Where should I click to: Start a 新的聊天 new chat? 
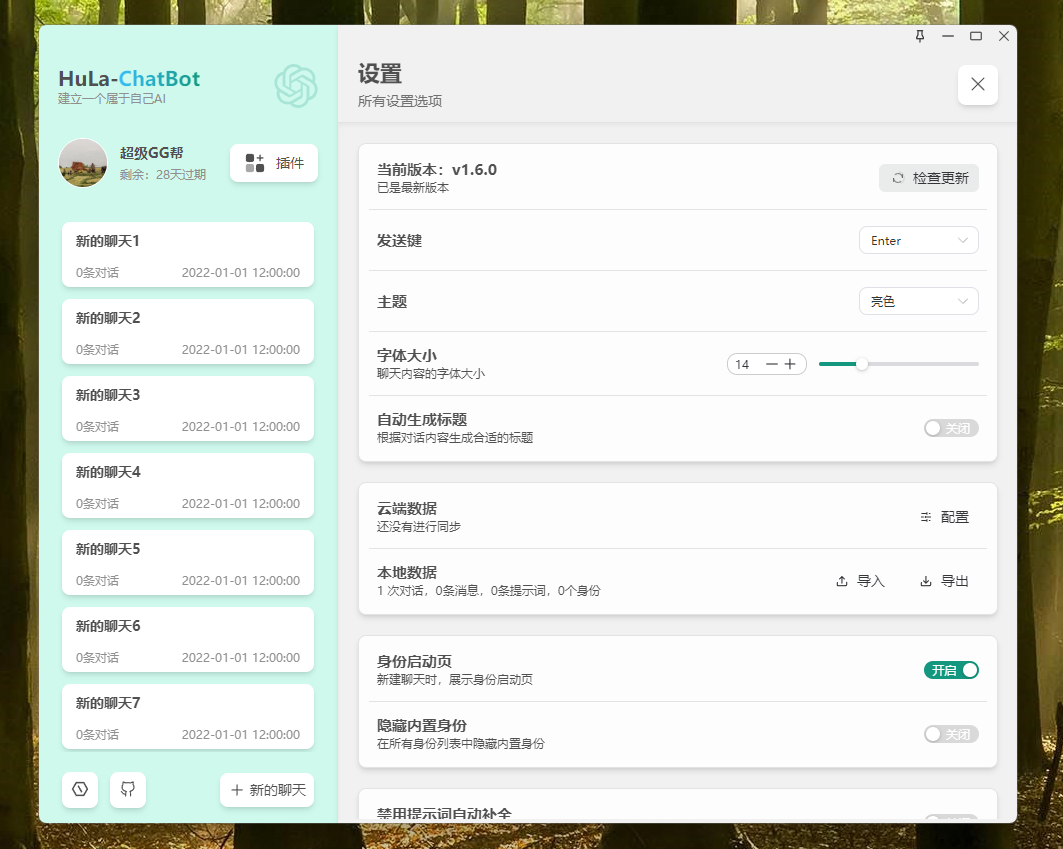pos(266,790)
